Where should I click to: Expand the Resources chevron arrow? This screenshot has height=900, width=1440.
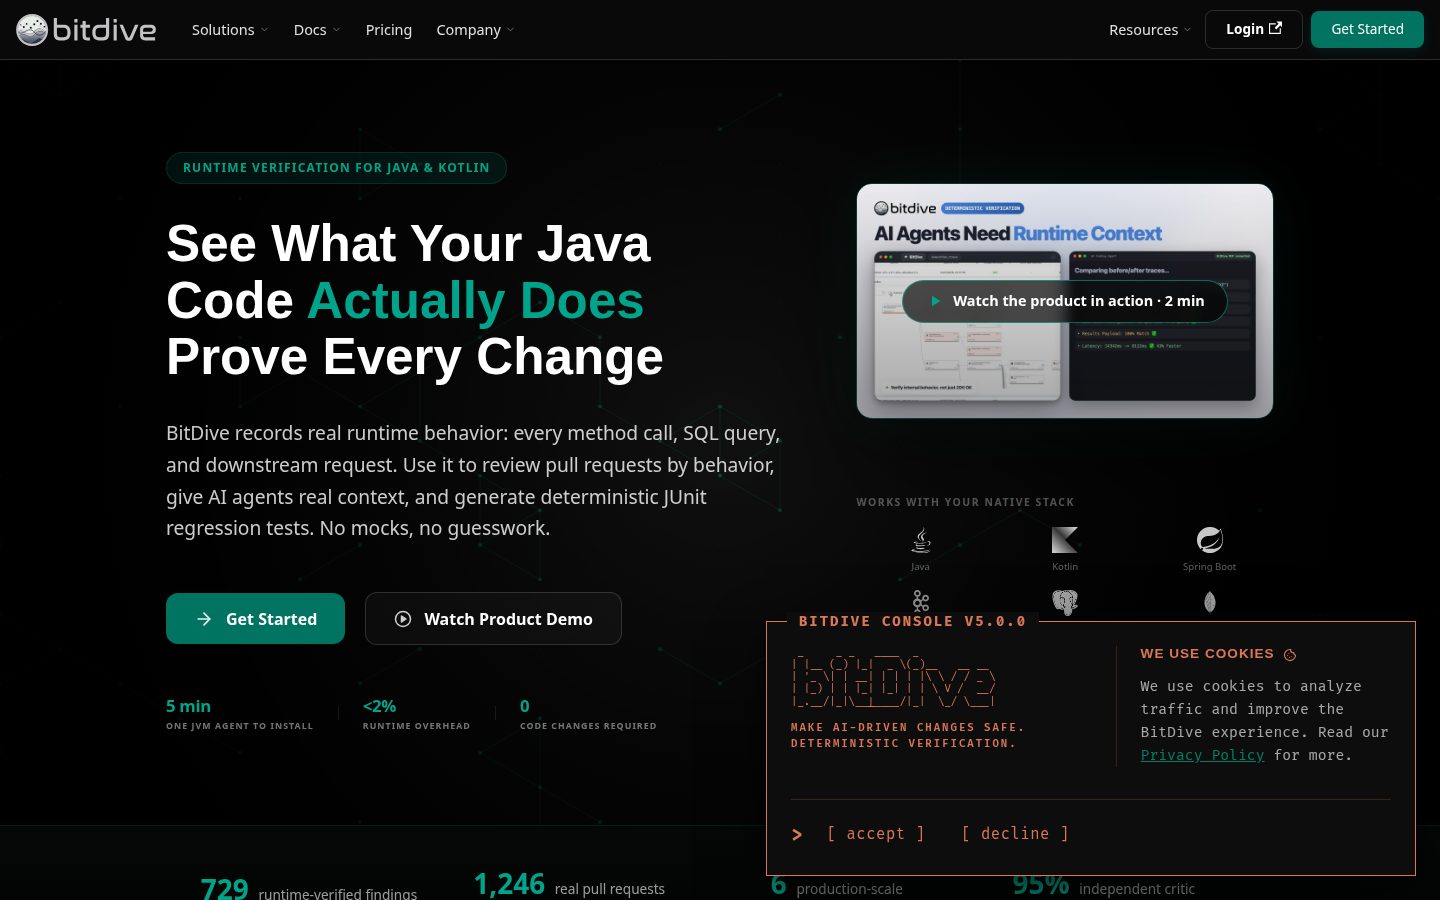click(x=1187, y=30)
